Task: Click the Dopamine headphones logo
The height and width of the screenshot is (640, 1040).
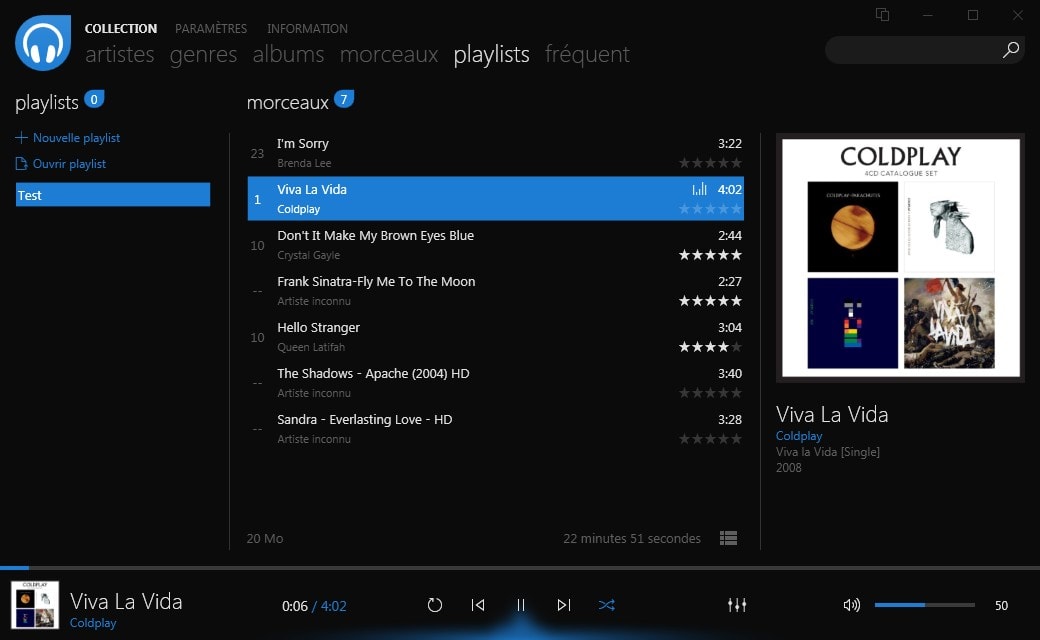Action: 43,42
